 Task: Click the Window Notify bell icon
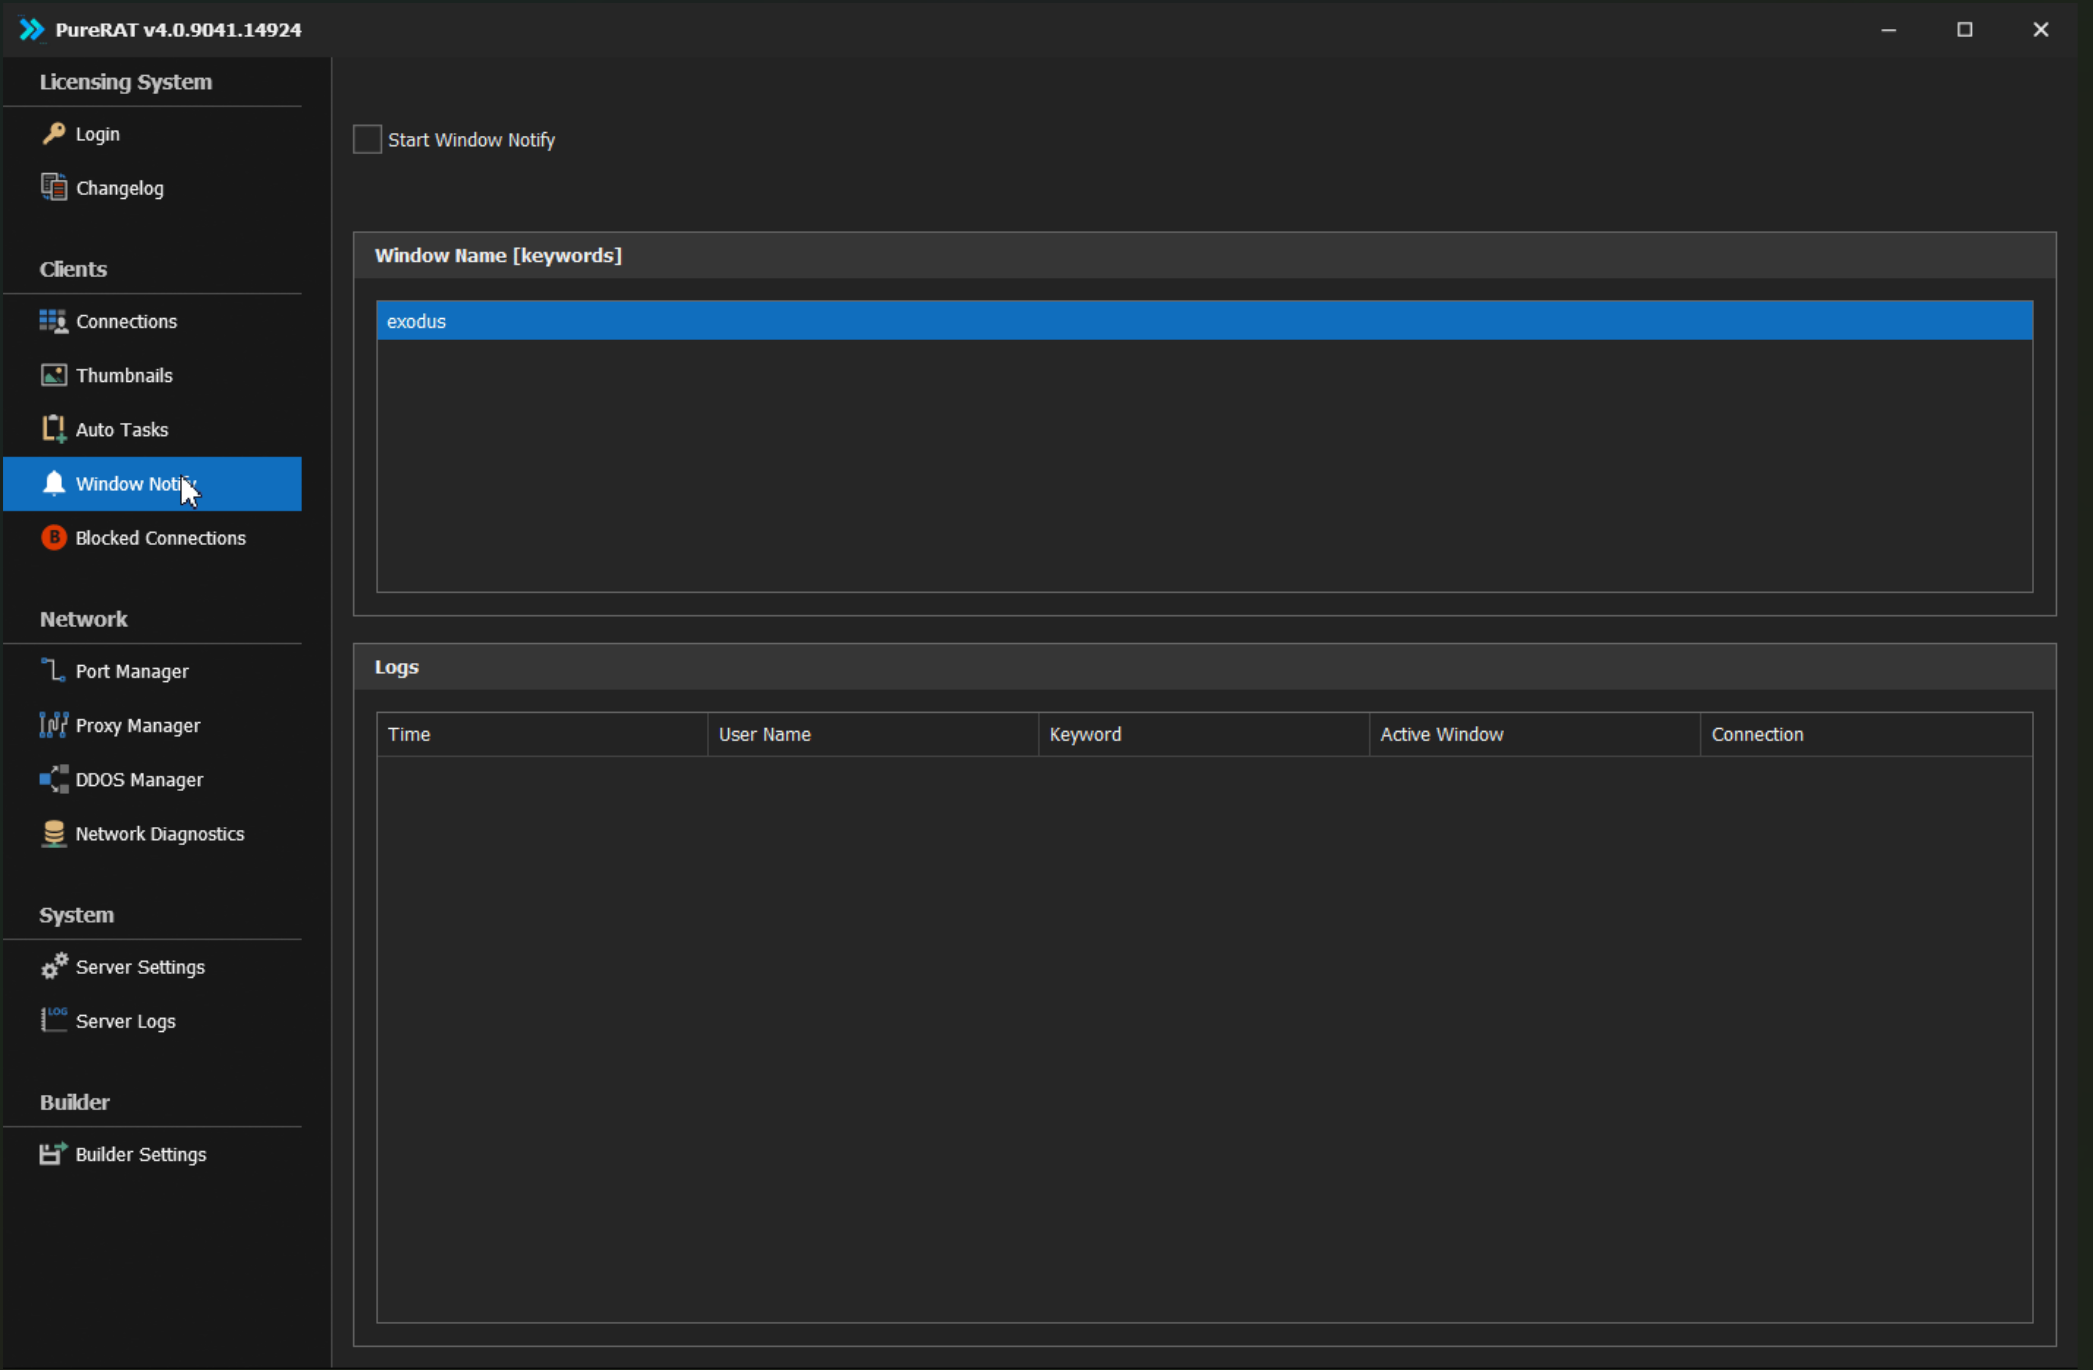coord(54,483)
